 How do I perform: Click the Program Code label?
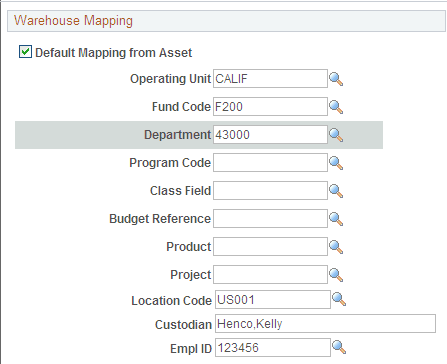[x=170, y=163]
